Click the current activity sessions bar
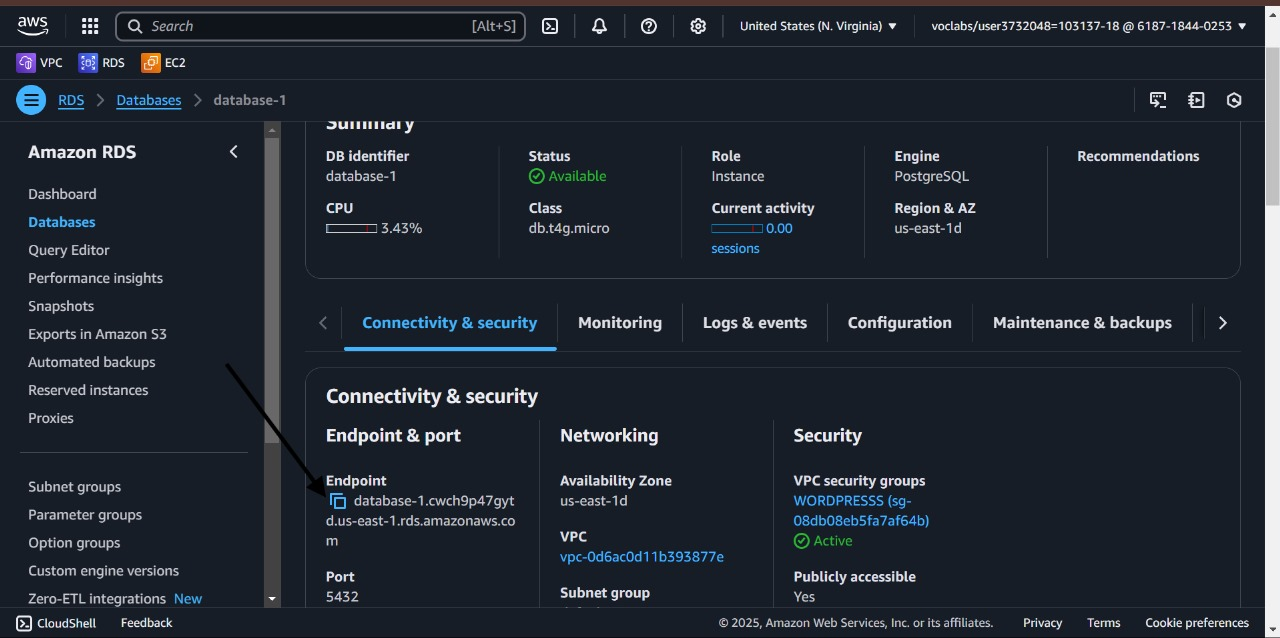 (737, 229)
